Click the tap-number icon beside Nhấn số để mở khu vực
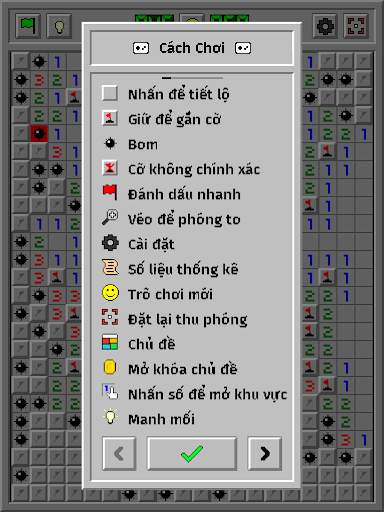 (x=110, y=392)
